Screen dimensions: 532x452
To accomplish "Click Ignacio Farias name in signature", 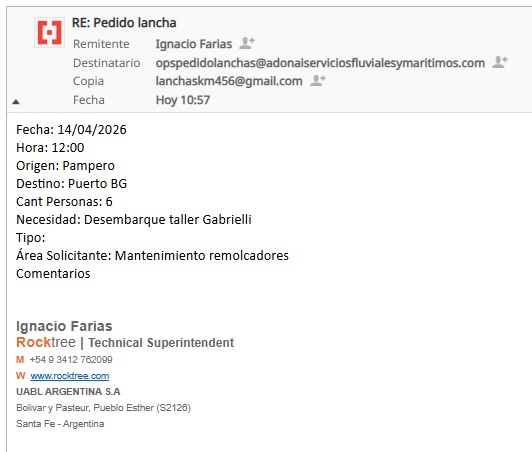I will pos(64,326).
